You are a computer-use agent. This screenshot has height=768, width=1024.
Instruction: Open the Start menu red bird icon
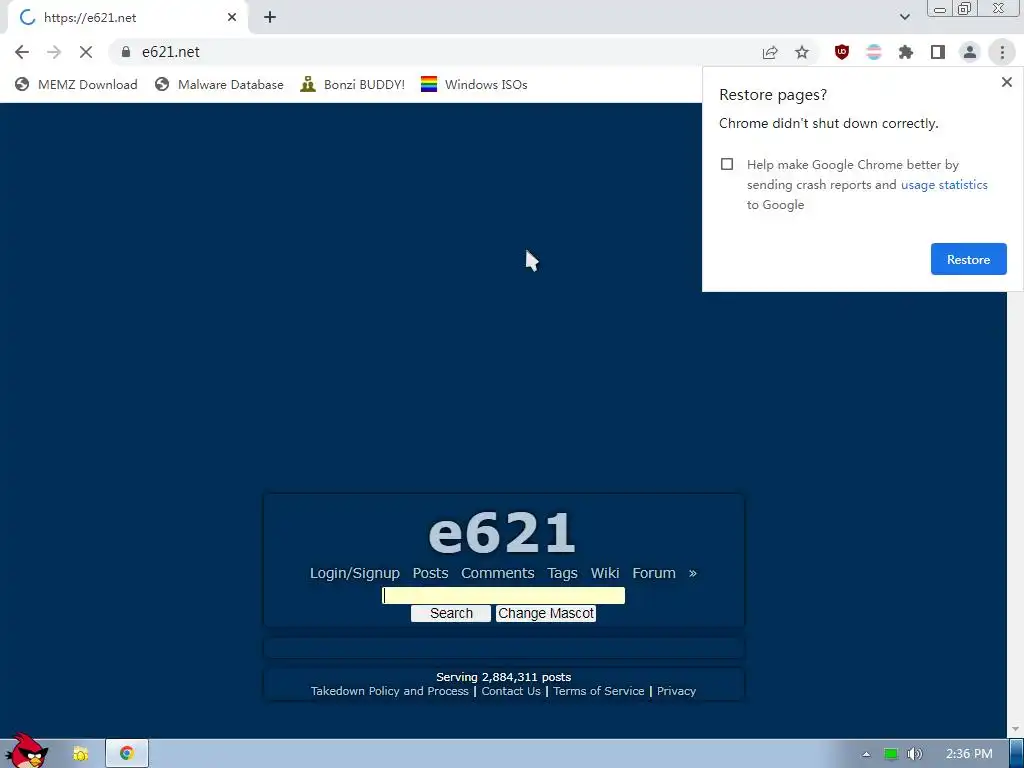26,751
